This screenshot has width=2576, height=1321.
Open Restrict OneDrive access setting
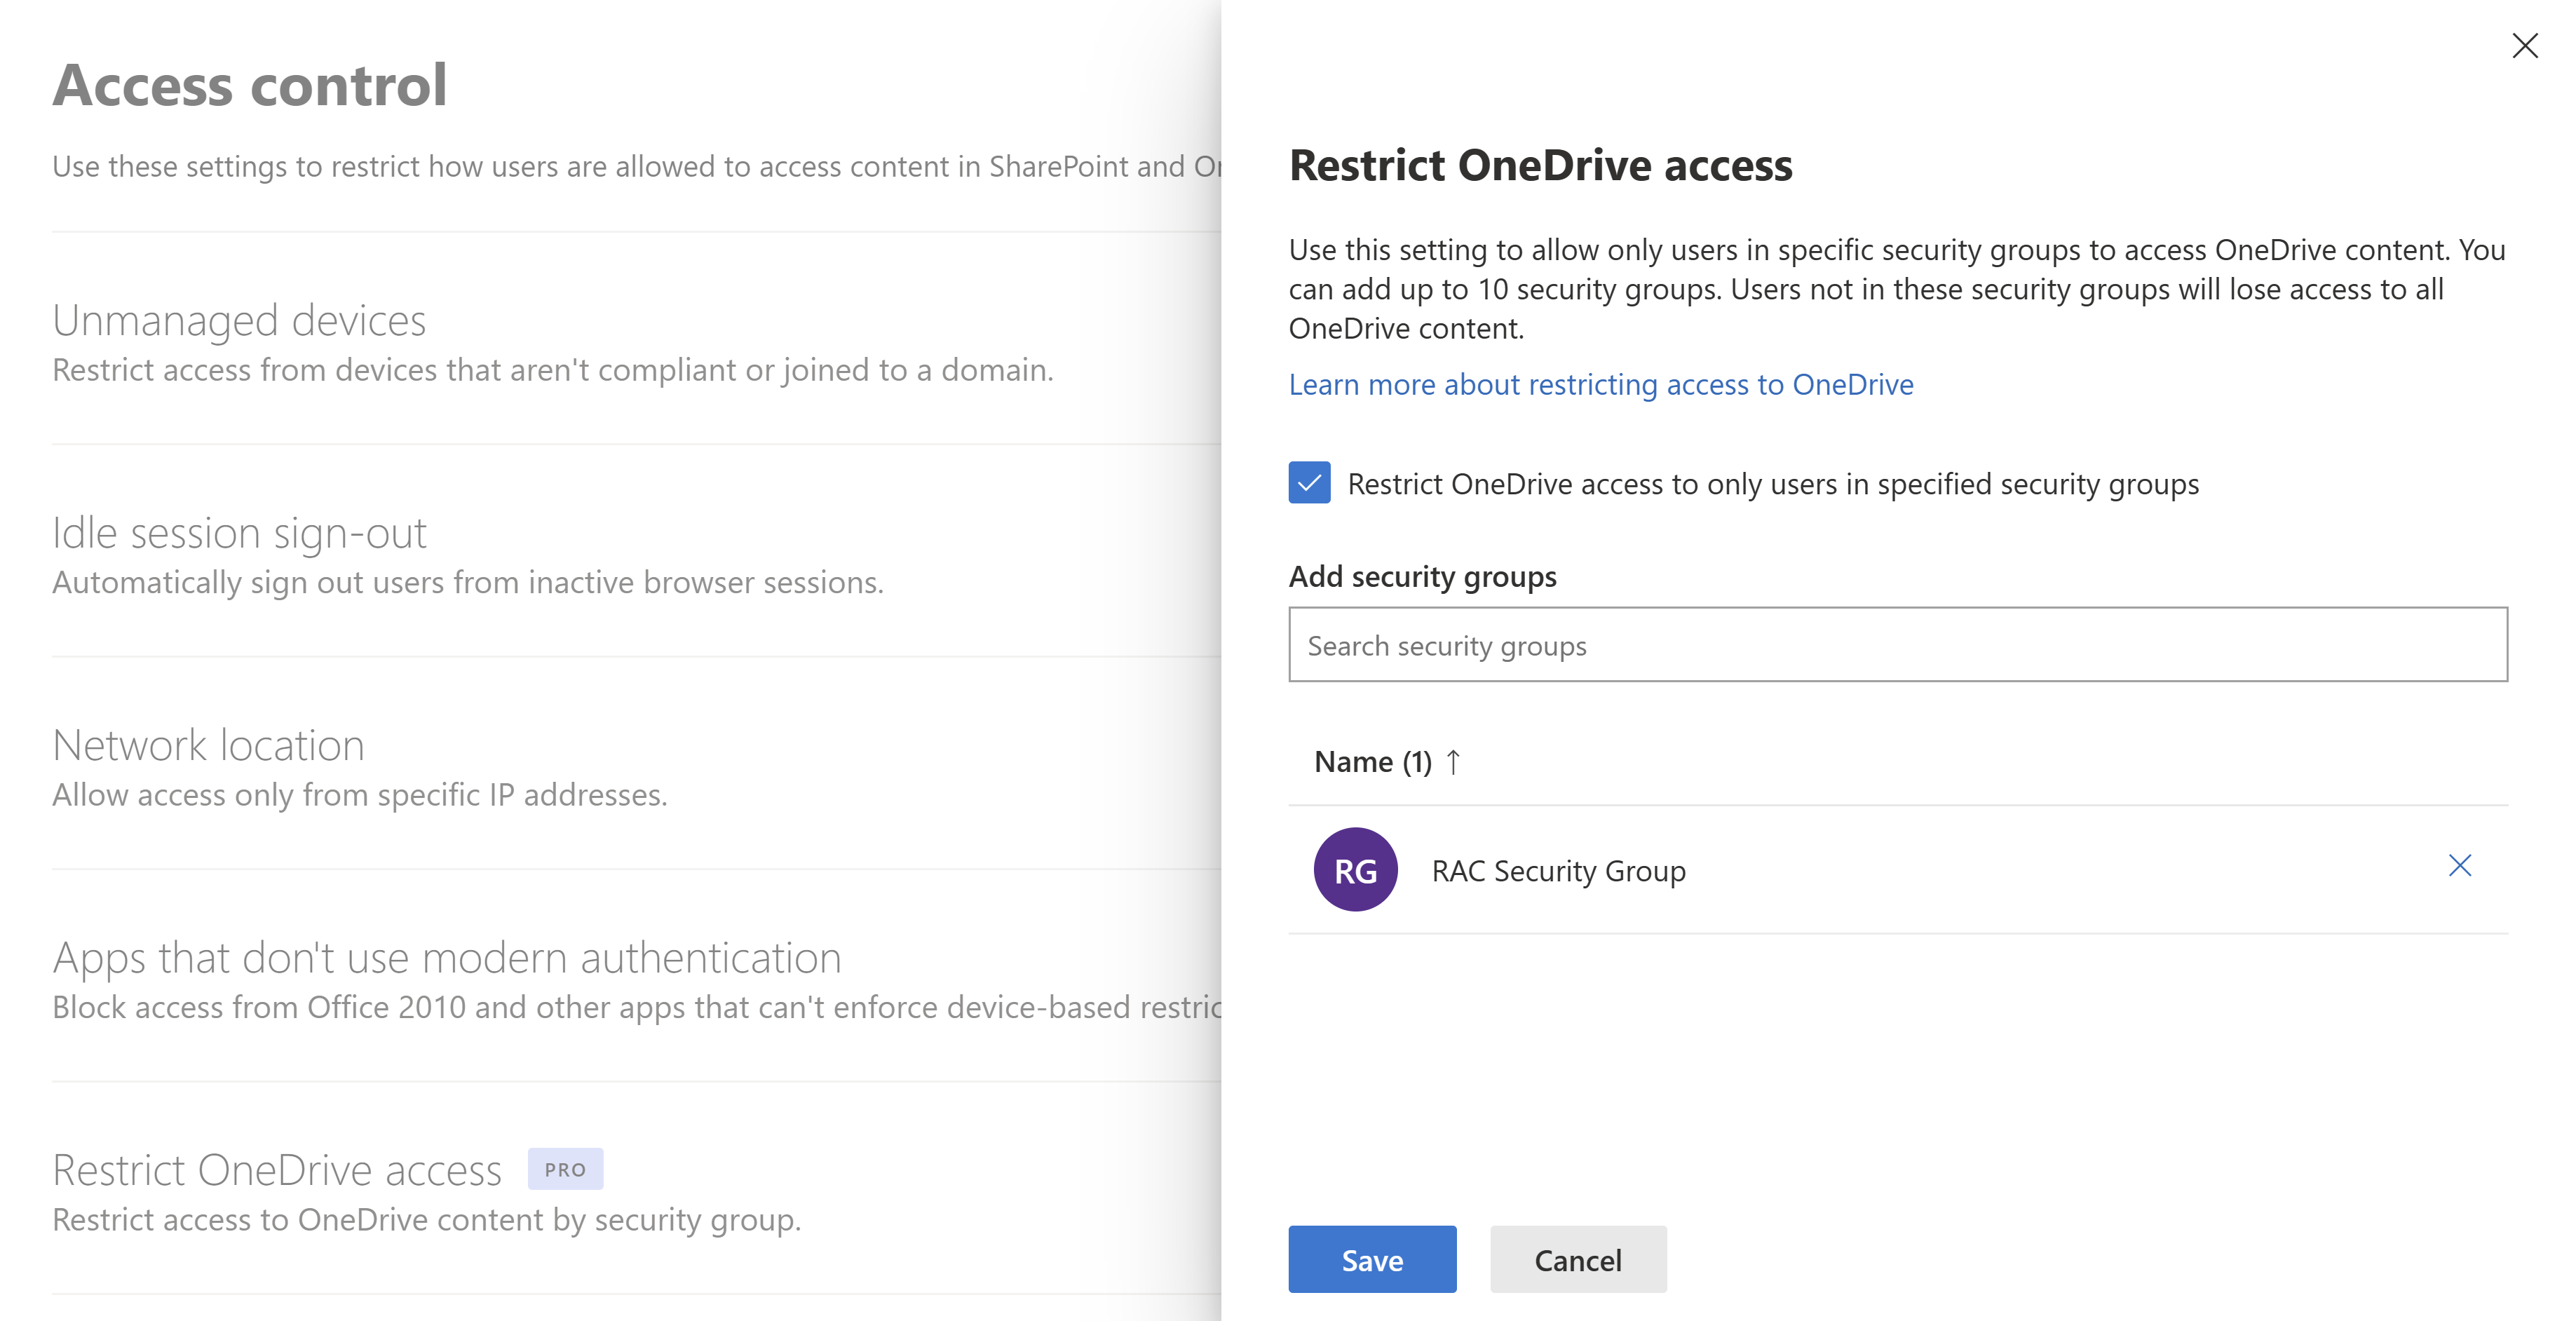277,1170
